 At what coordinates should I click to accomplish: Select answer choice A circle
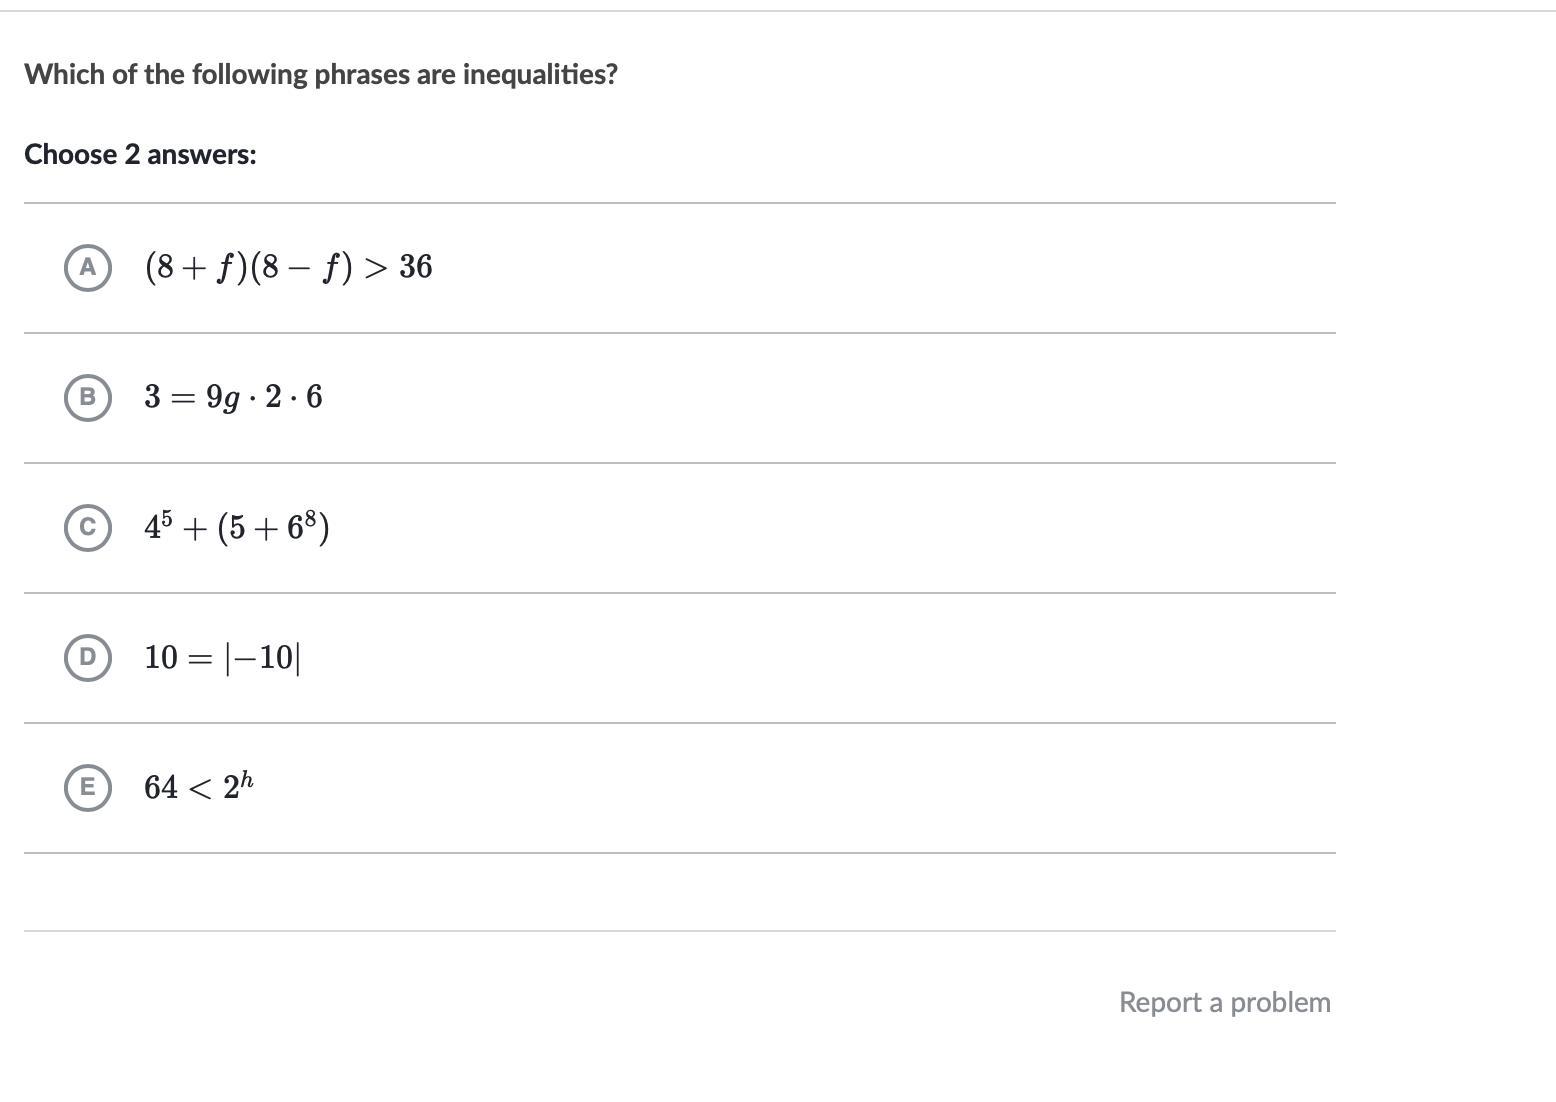pos(88,267)
